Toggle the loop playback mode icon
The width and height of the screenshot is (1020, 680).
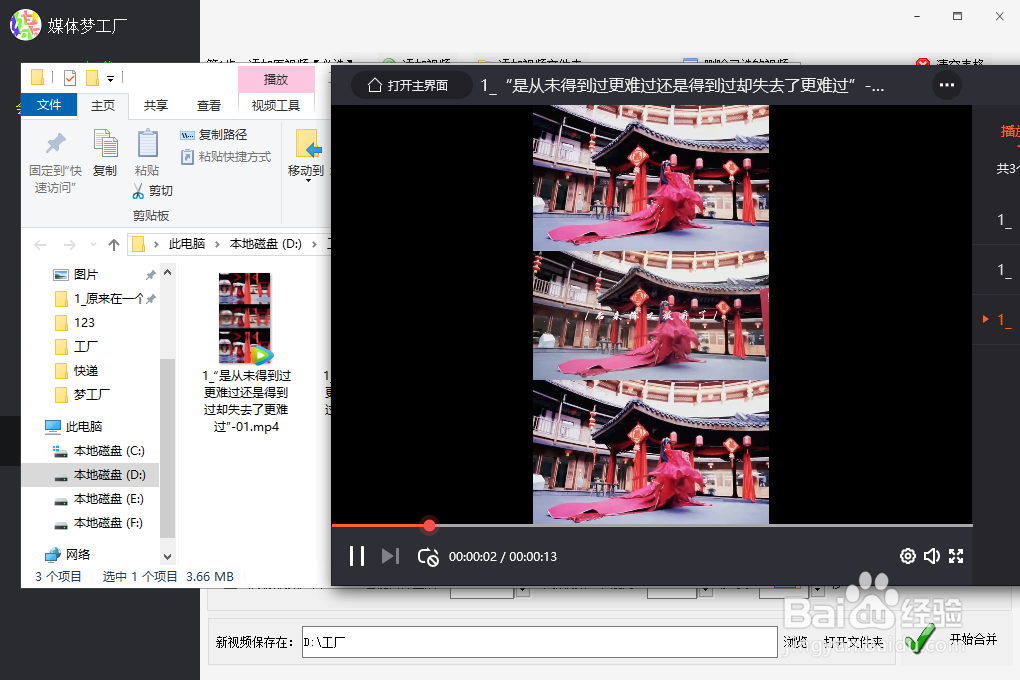click(x=428, y=557)
